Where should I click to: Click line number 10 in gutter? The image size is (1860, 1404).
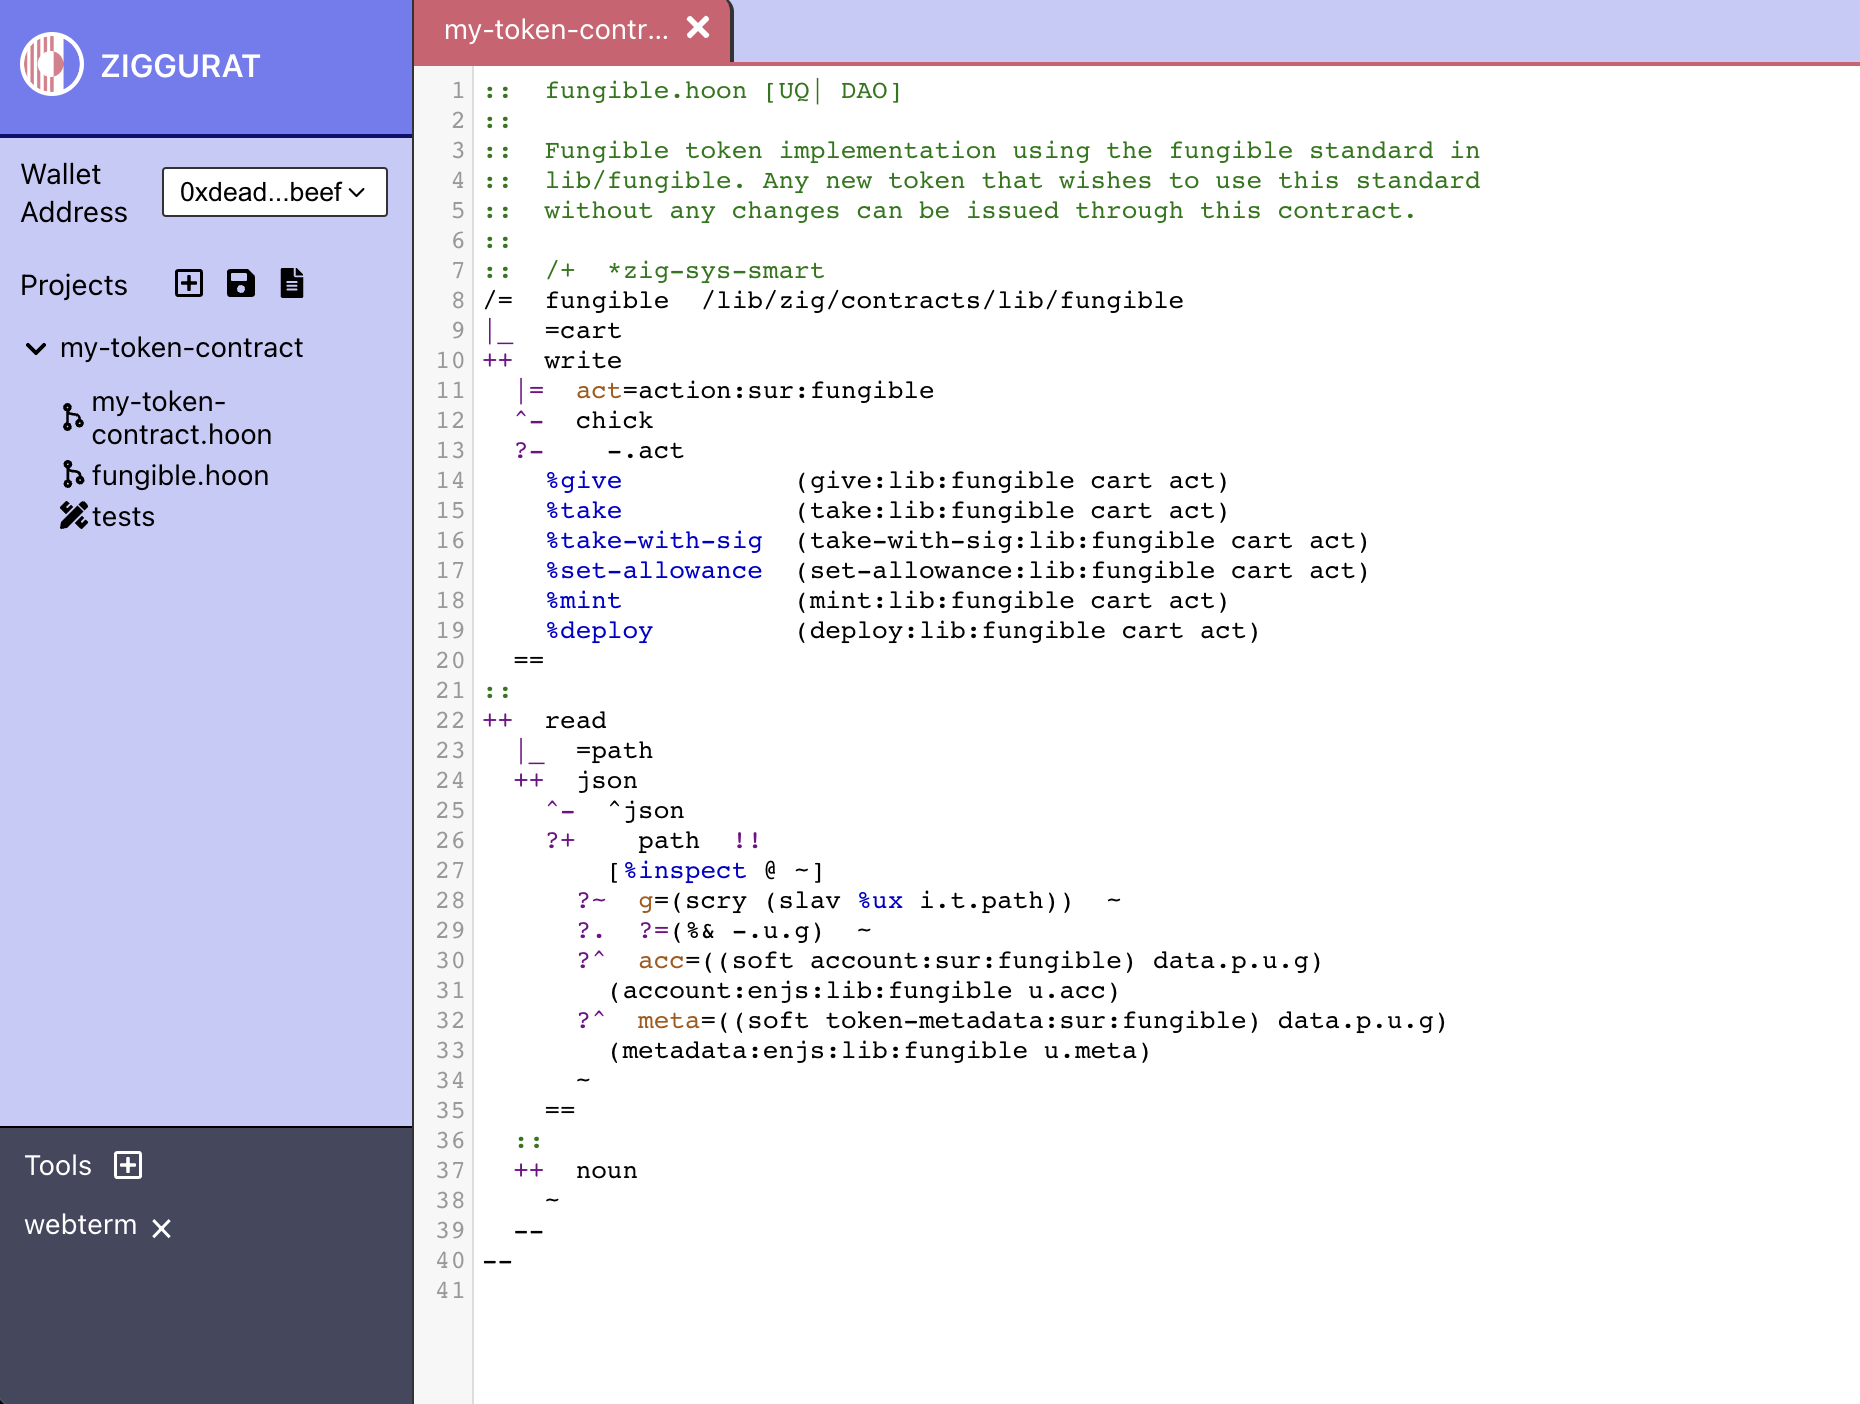pyautogui.click(x=450, y=360)
